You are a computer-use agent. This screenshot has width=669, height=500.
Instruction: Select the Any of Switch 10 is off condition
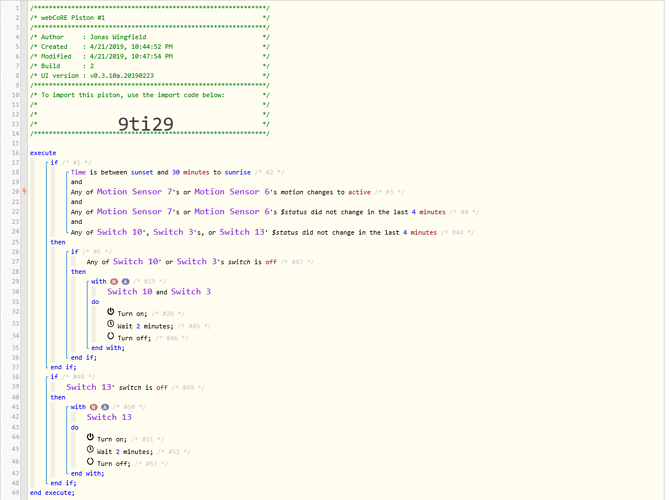coord(182,262)
